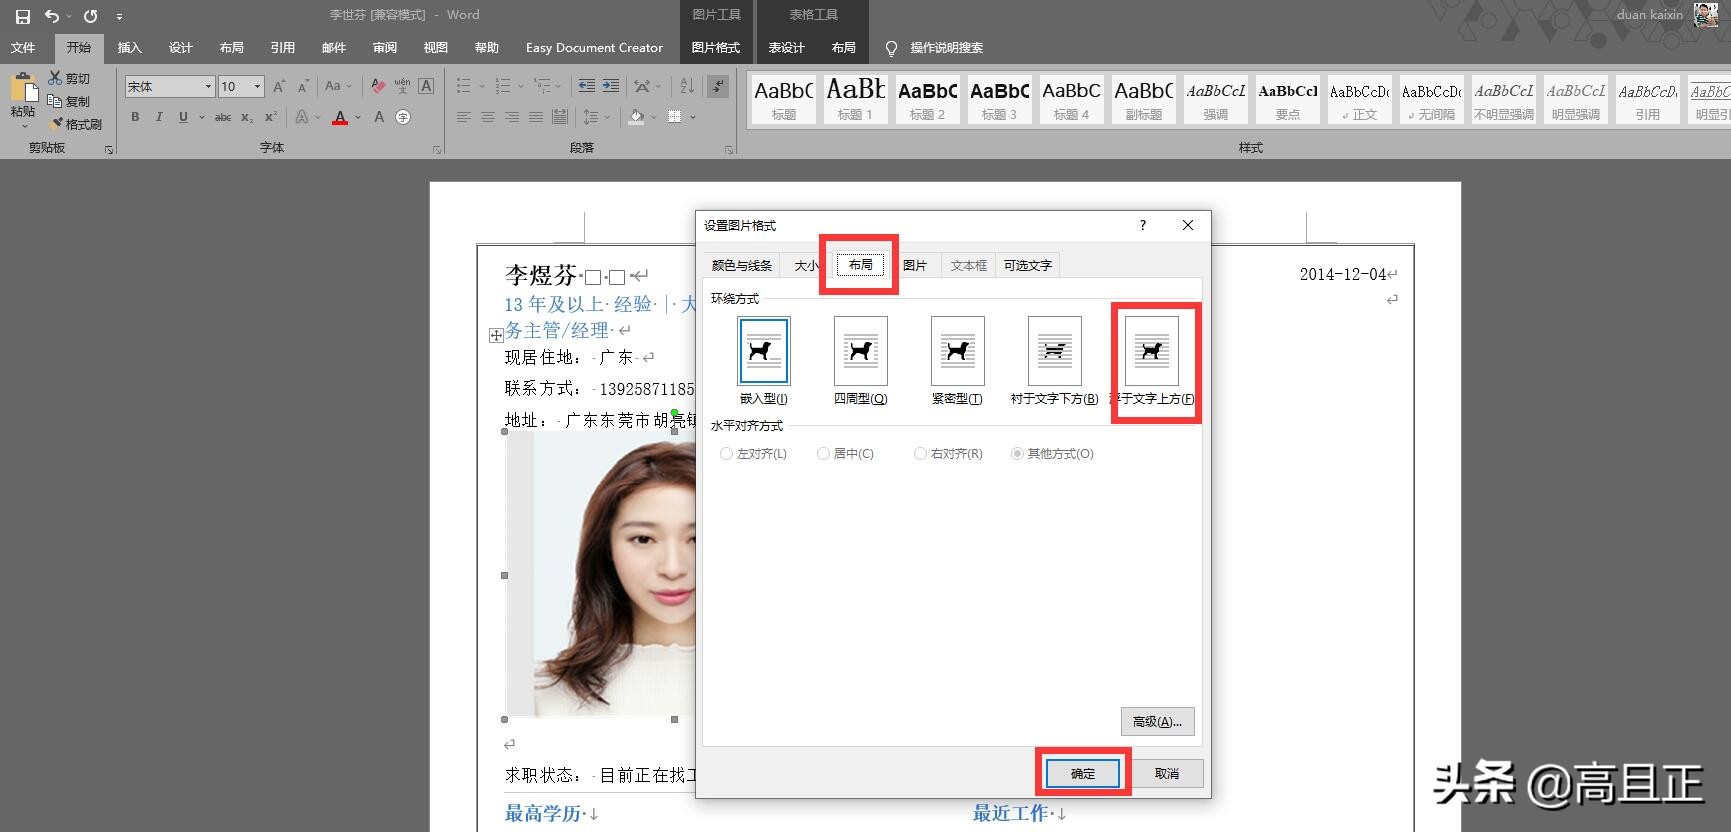Apply the 标题 1 style
1731x832 pixels.
click(856, 99)
